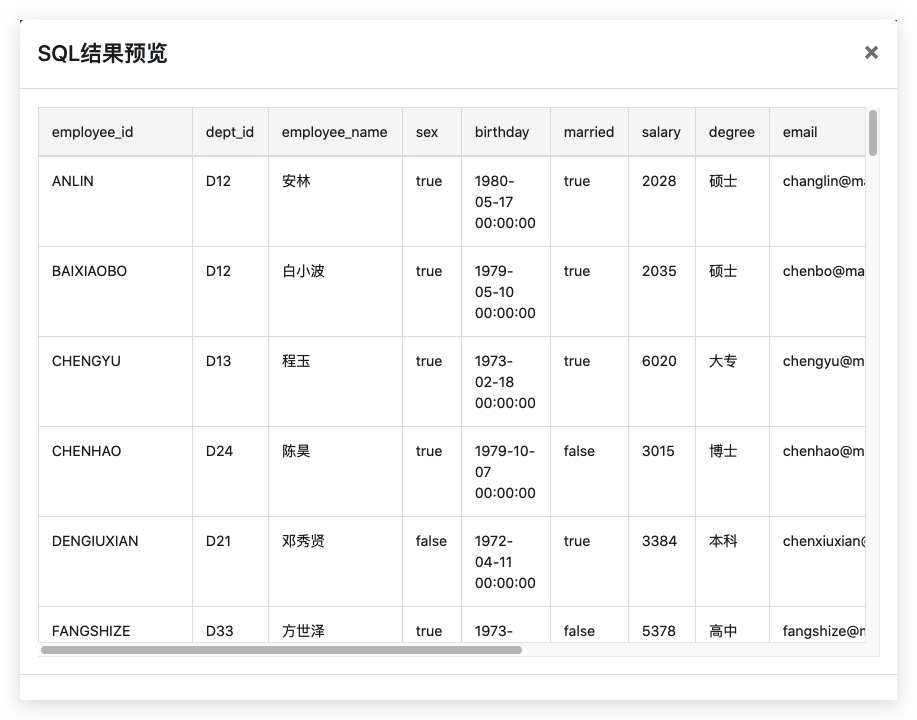Click the D13 dept_id cell
This screenshot has width=917, height=720.
click(x=230, y=382)
